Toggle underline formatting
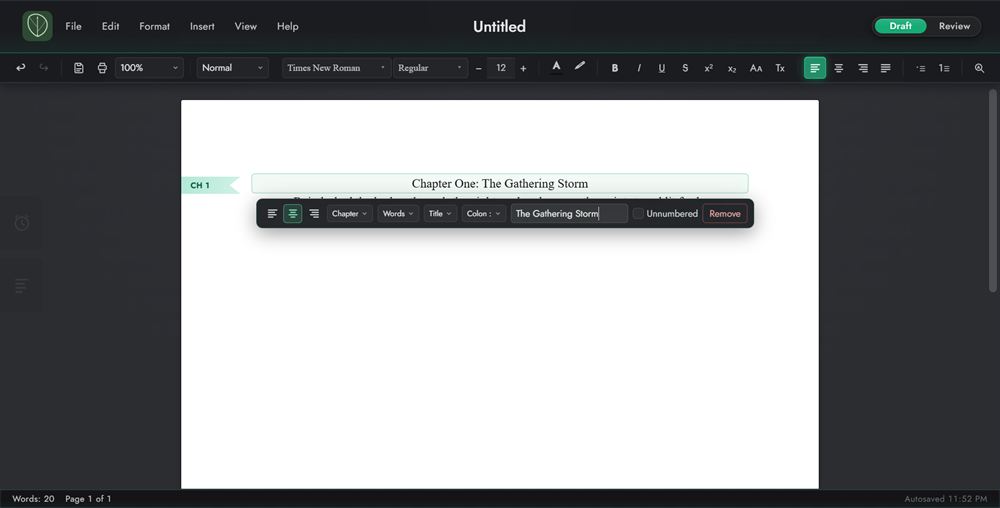 tap(662, 68)
